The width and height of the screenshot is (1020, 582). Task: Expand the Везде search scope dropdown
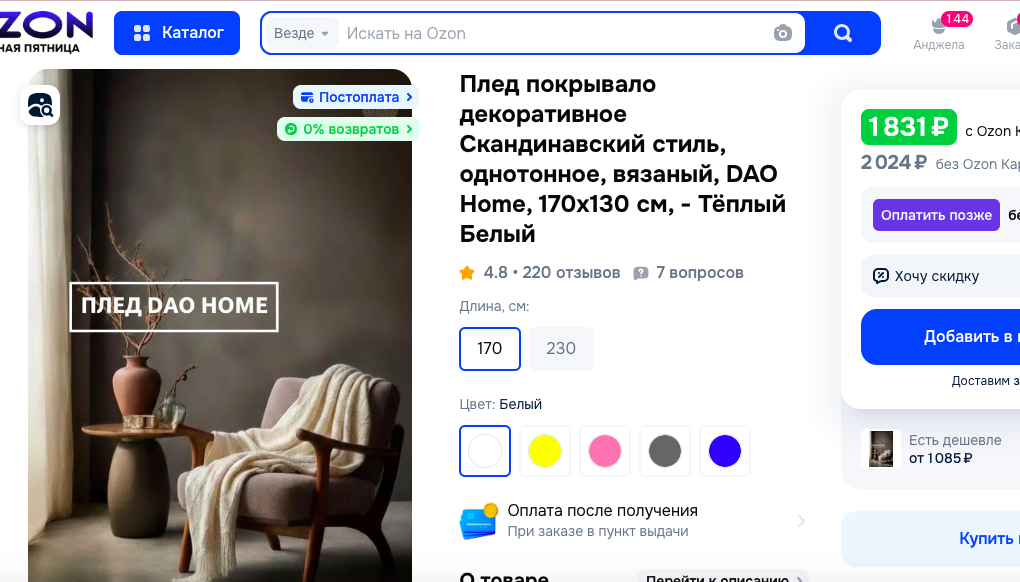coord(301,33)
